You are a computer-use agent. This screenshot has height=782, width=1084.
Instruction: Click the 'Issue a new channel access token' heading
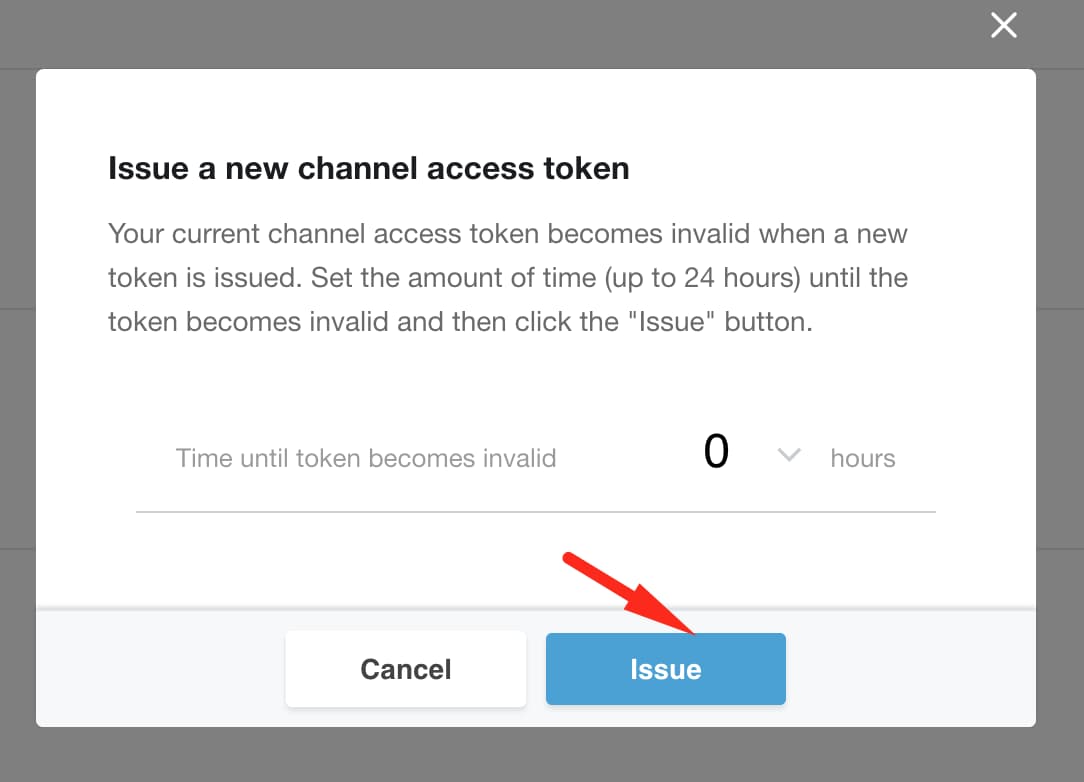[x=368, y=168]
